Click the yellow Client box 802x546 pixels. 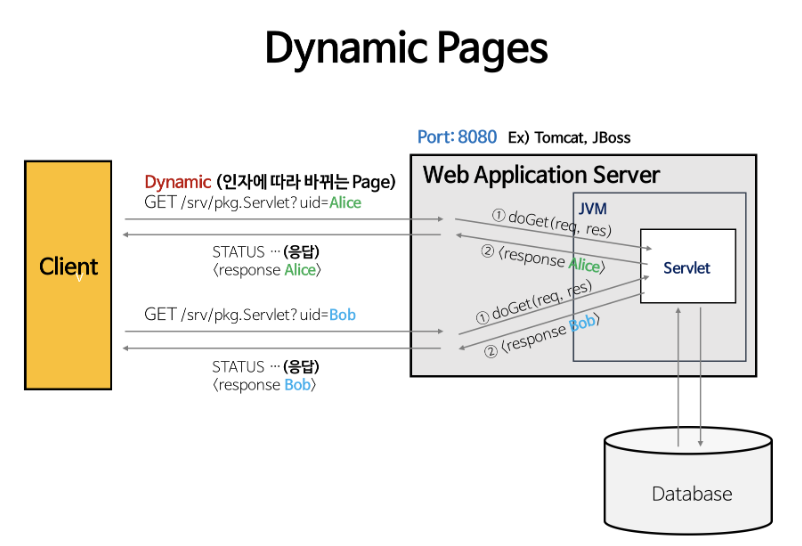[68, 275]
